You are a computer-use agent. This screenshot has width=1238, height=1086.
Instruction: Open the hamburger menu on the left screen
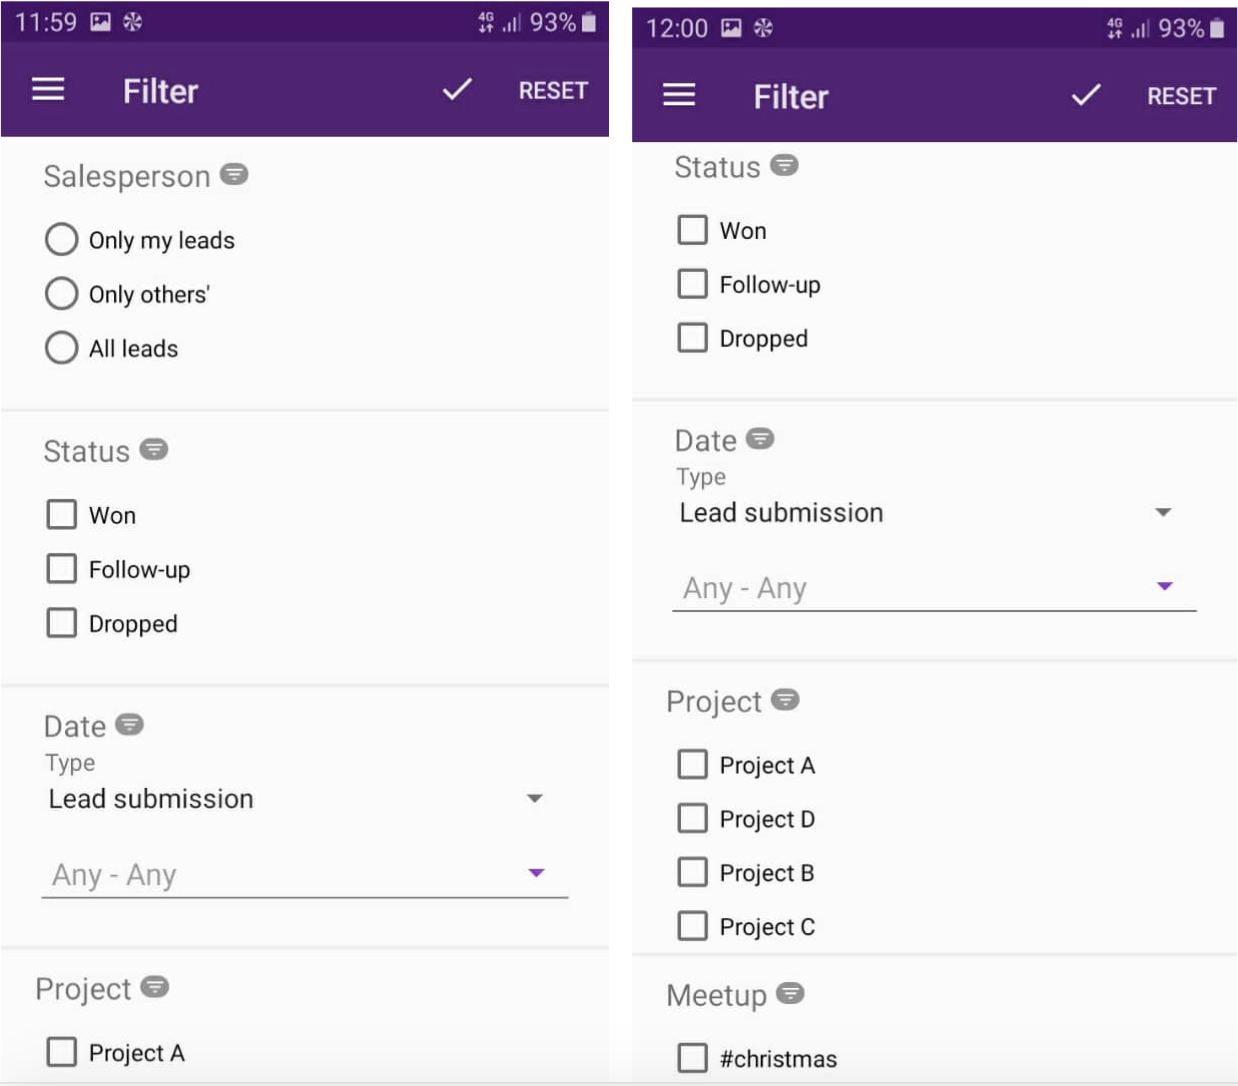click(x=48, y=90)
